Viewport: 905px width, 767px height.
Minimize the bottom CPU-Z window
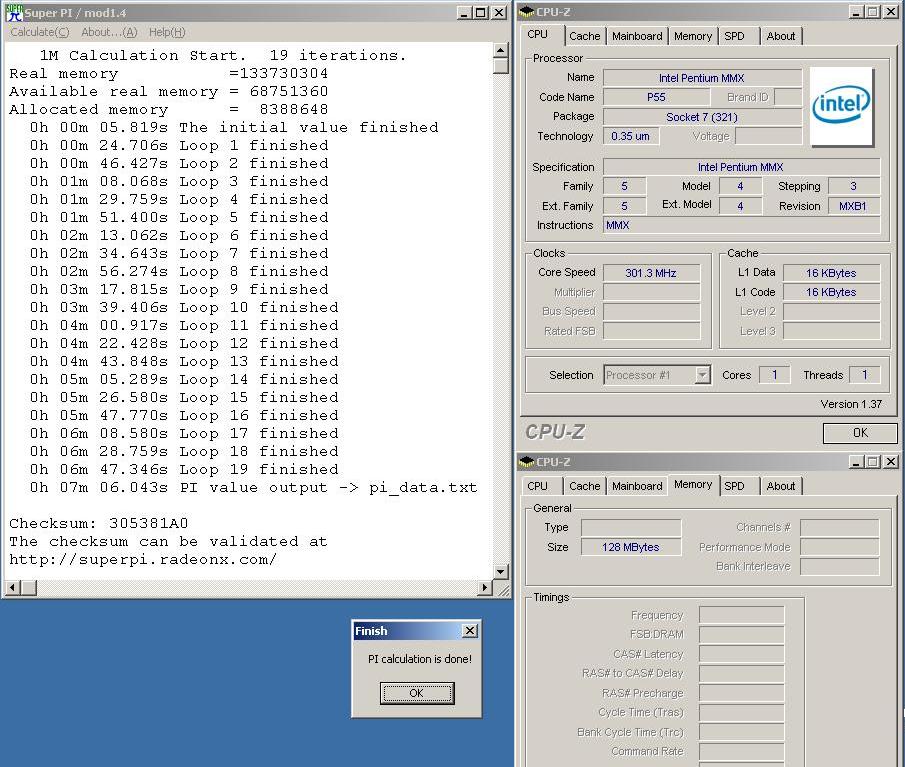tap(857, 462)
